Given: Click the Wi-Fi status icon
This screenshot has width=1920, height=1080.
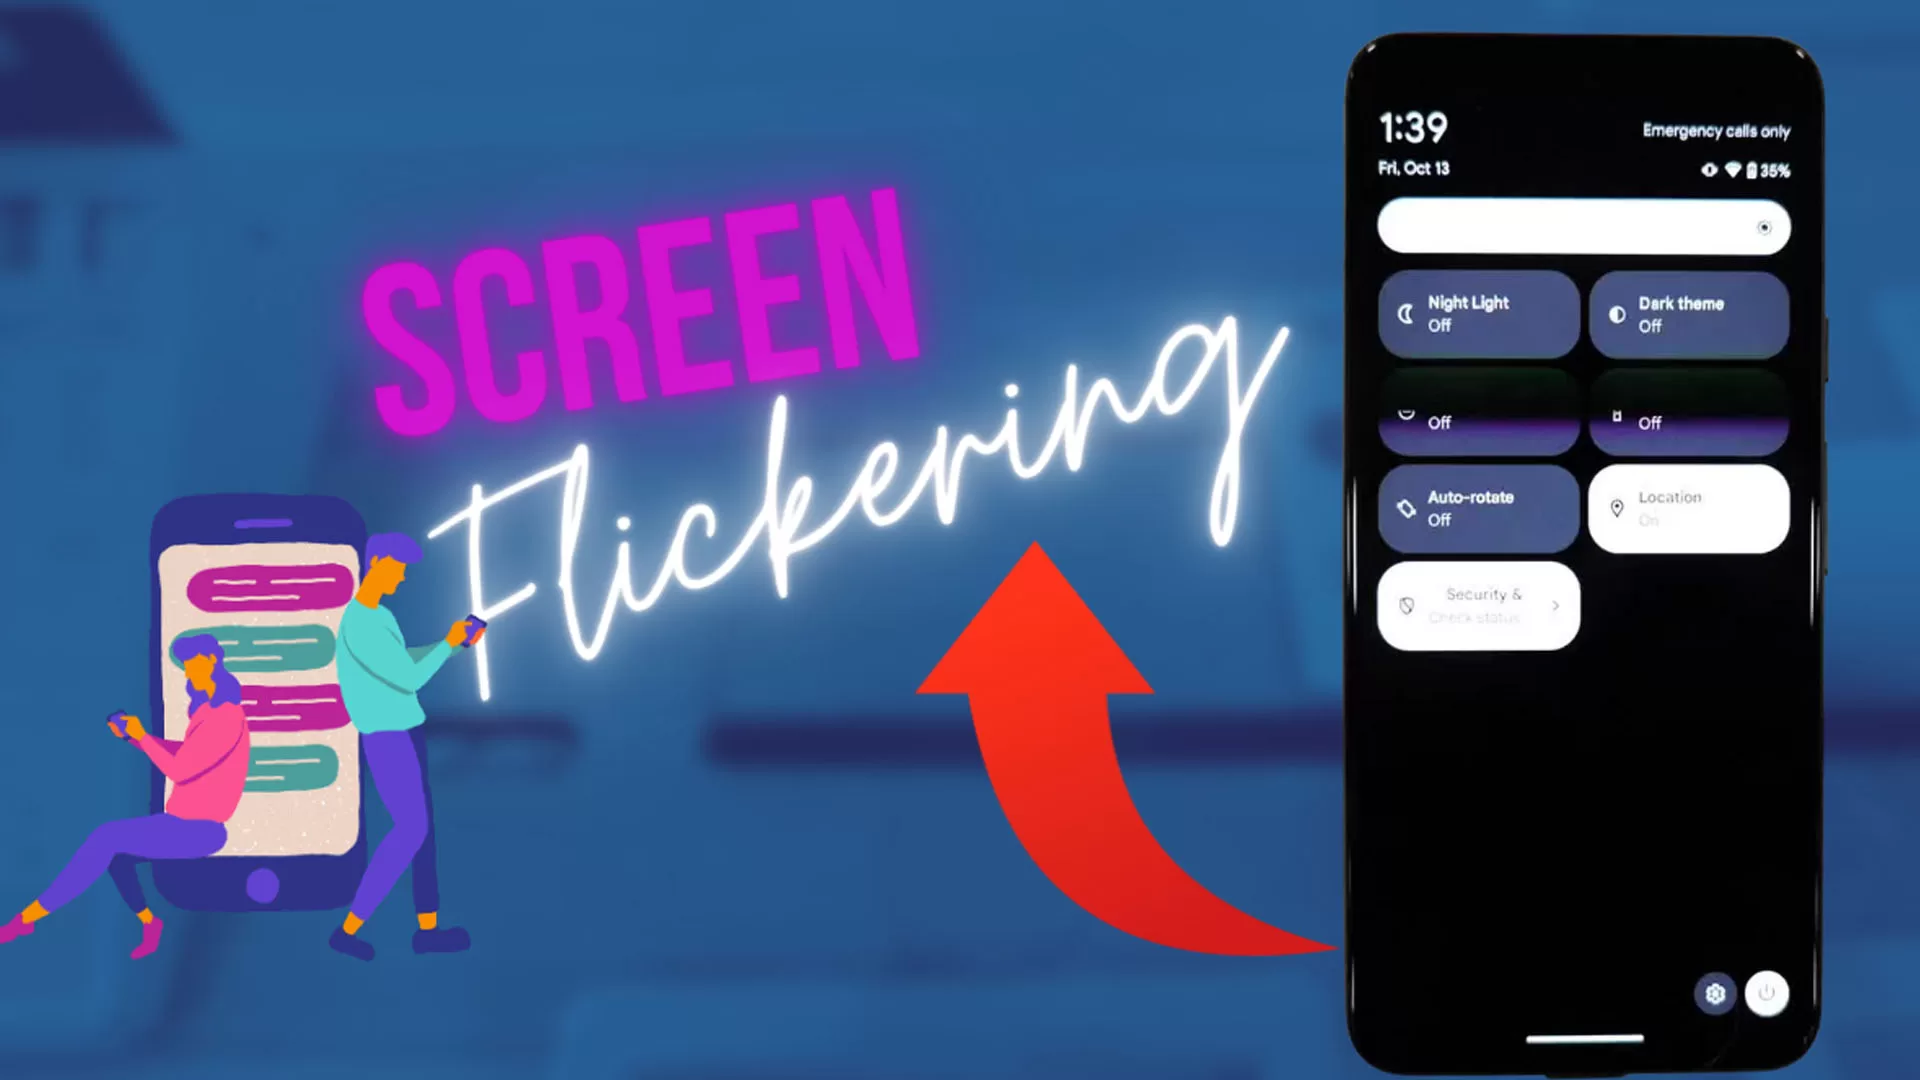Looking at the screenshot, I should [1731, 171].
